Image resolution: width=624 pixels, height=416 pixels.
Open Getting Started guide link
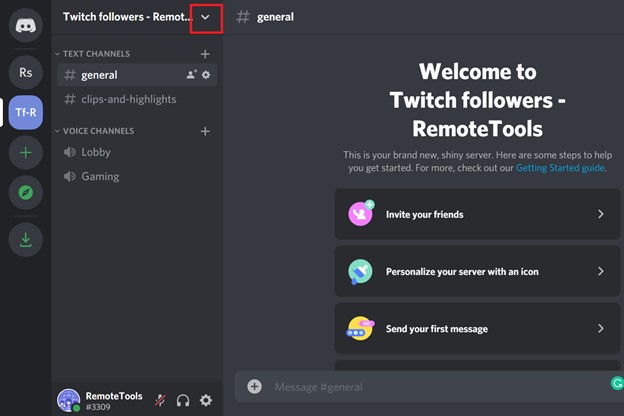click(560, 168)
